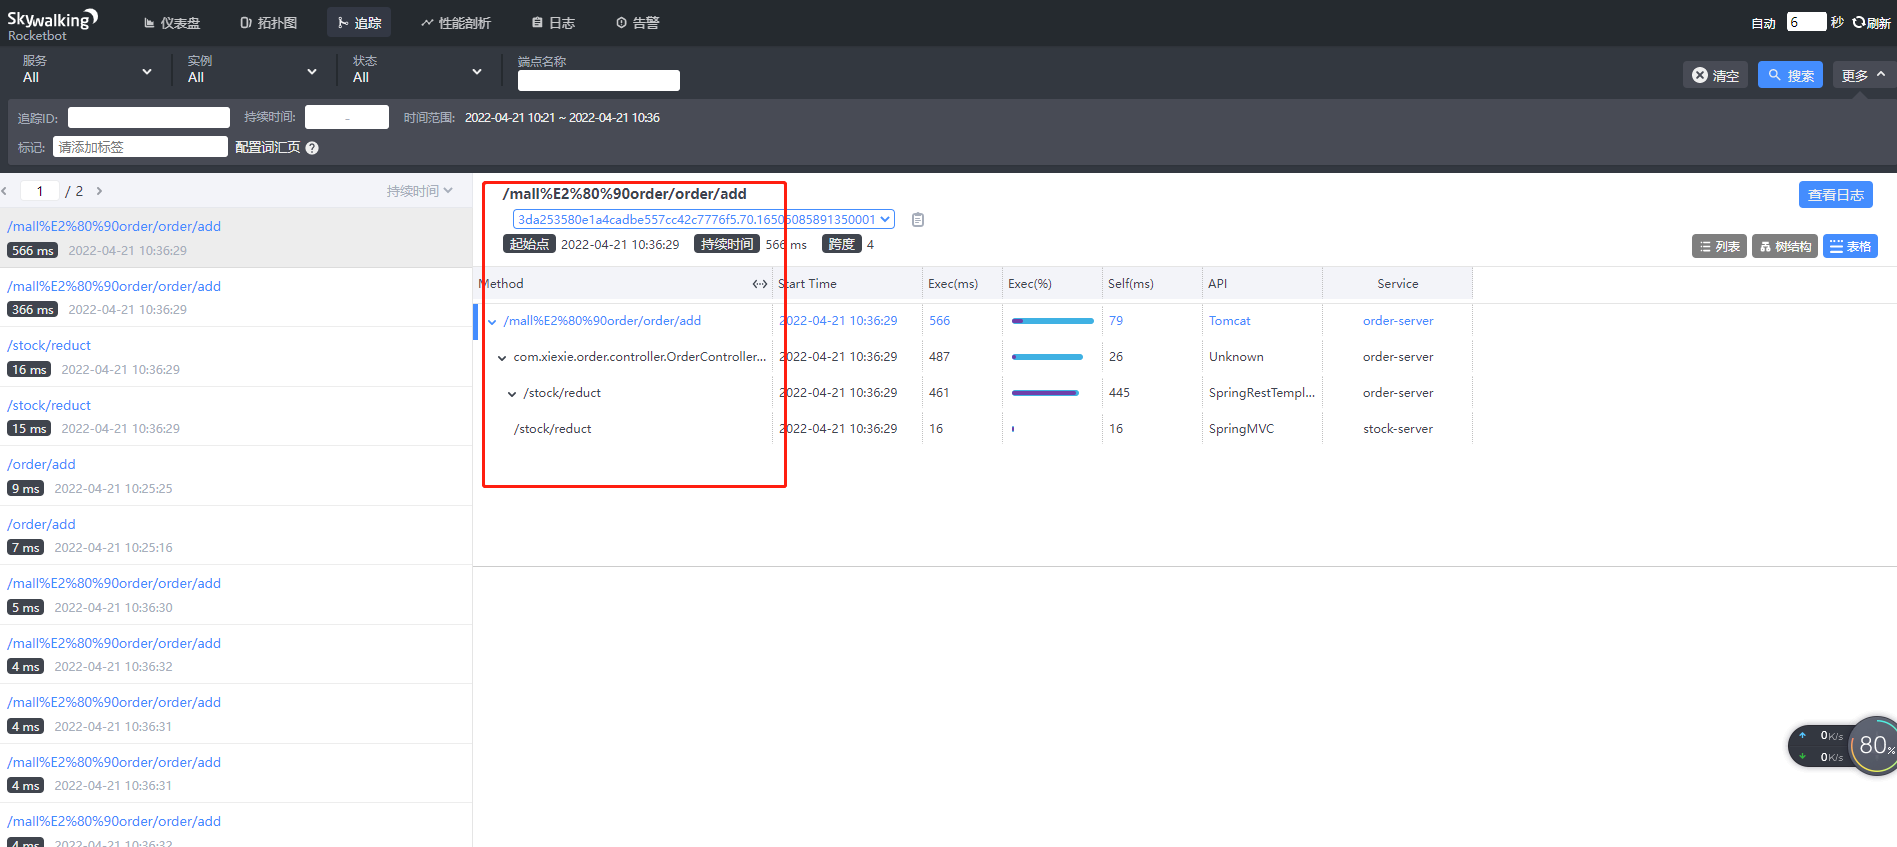The width and height of the screenshot is (1897, 847).
Task: Open the 拓扑图 topology tab
Action: pyautogui.click(x=269, y=23)
